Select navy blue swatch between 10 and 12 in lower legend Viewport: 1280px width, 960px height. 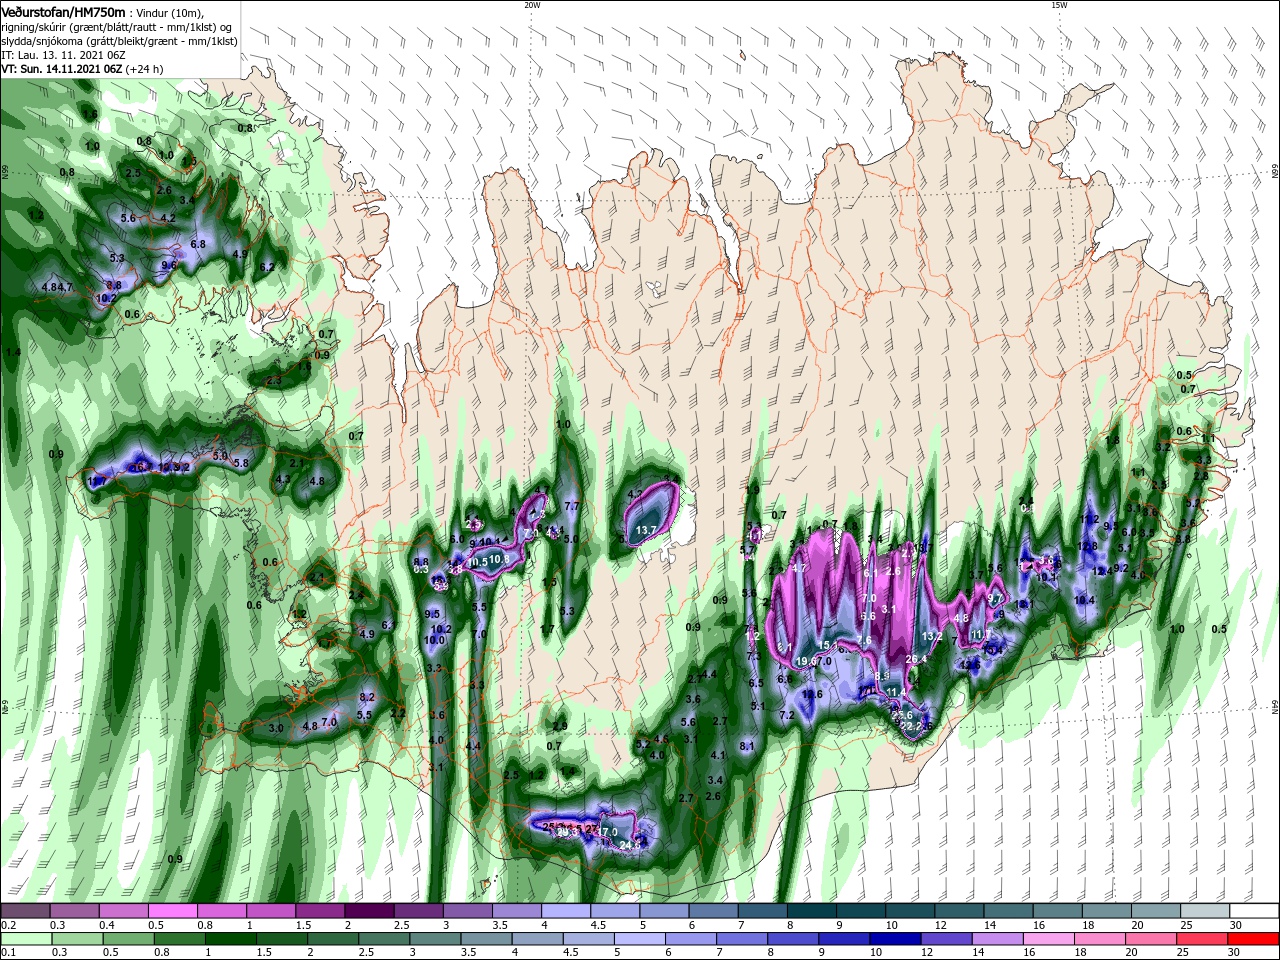[894, 939]
